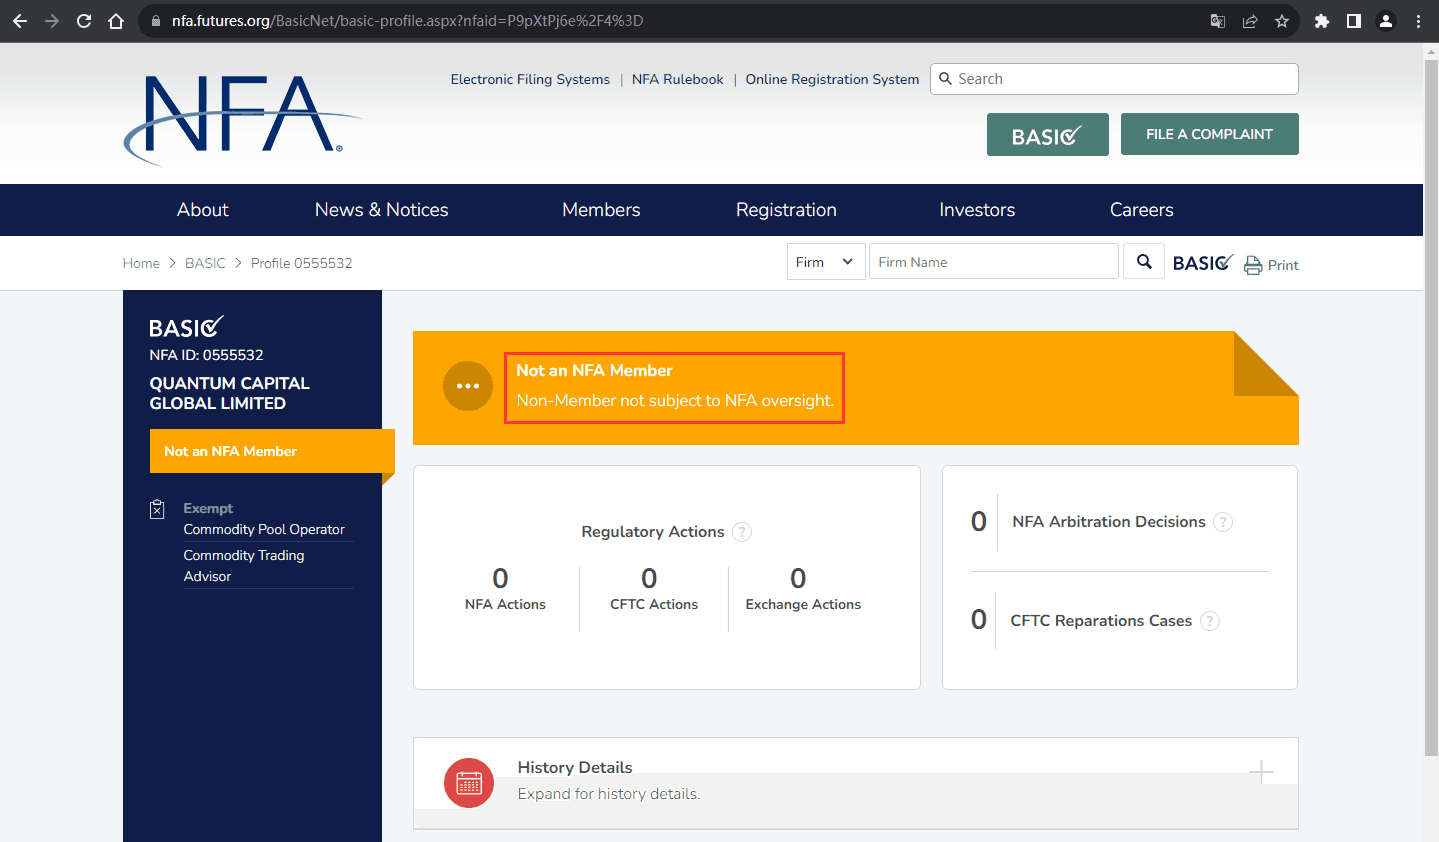
Task: Open the NFA Rulebook link
Action: click(x=678, y=79)
